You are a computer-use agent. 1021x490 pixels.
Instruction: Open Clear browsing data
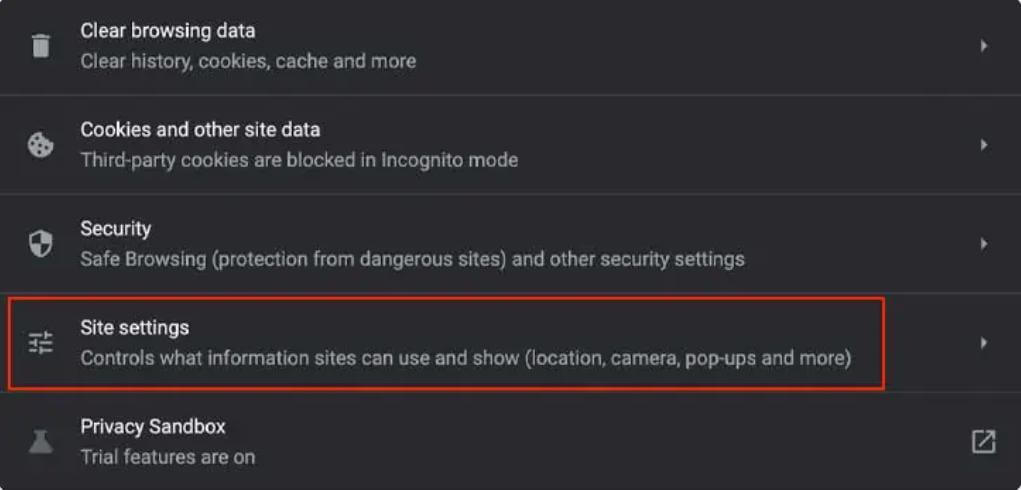point(167,31)
